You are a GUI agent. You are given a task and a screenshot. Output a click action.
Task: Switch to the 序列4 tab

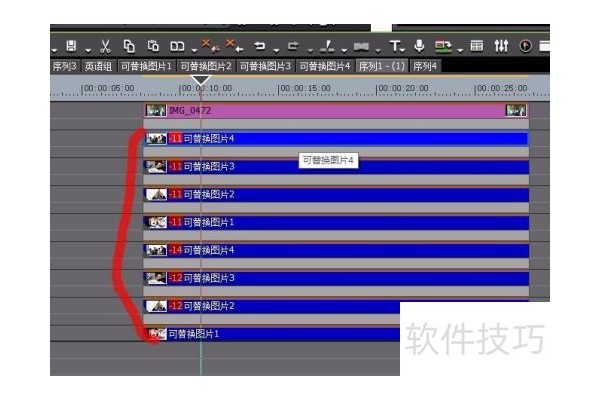[425, 66]
